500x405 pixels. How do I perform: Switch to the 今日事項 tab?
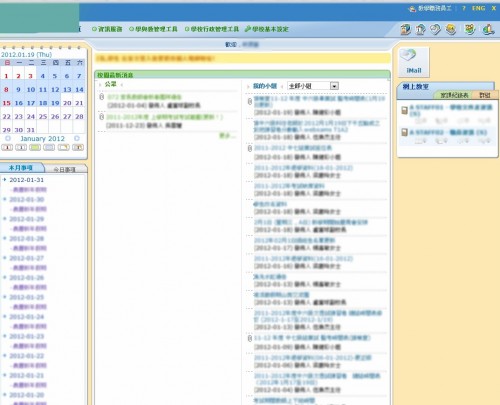(65, 169)
